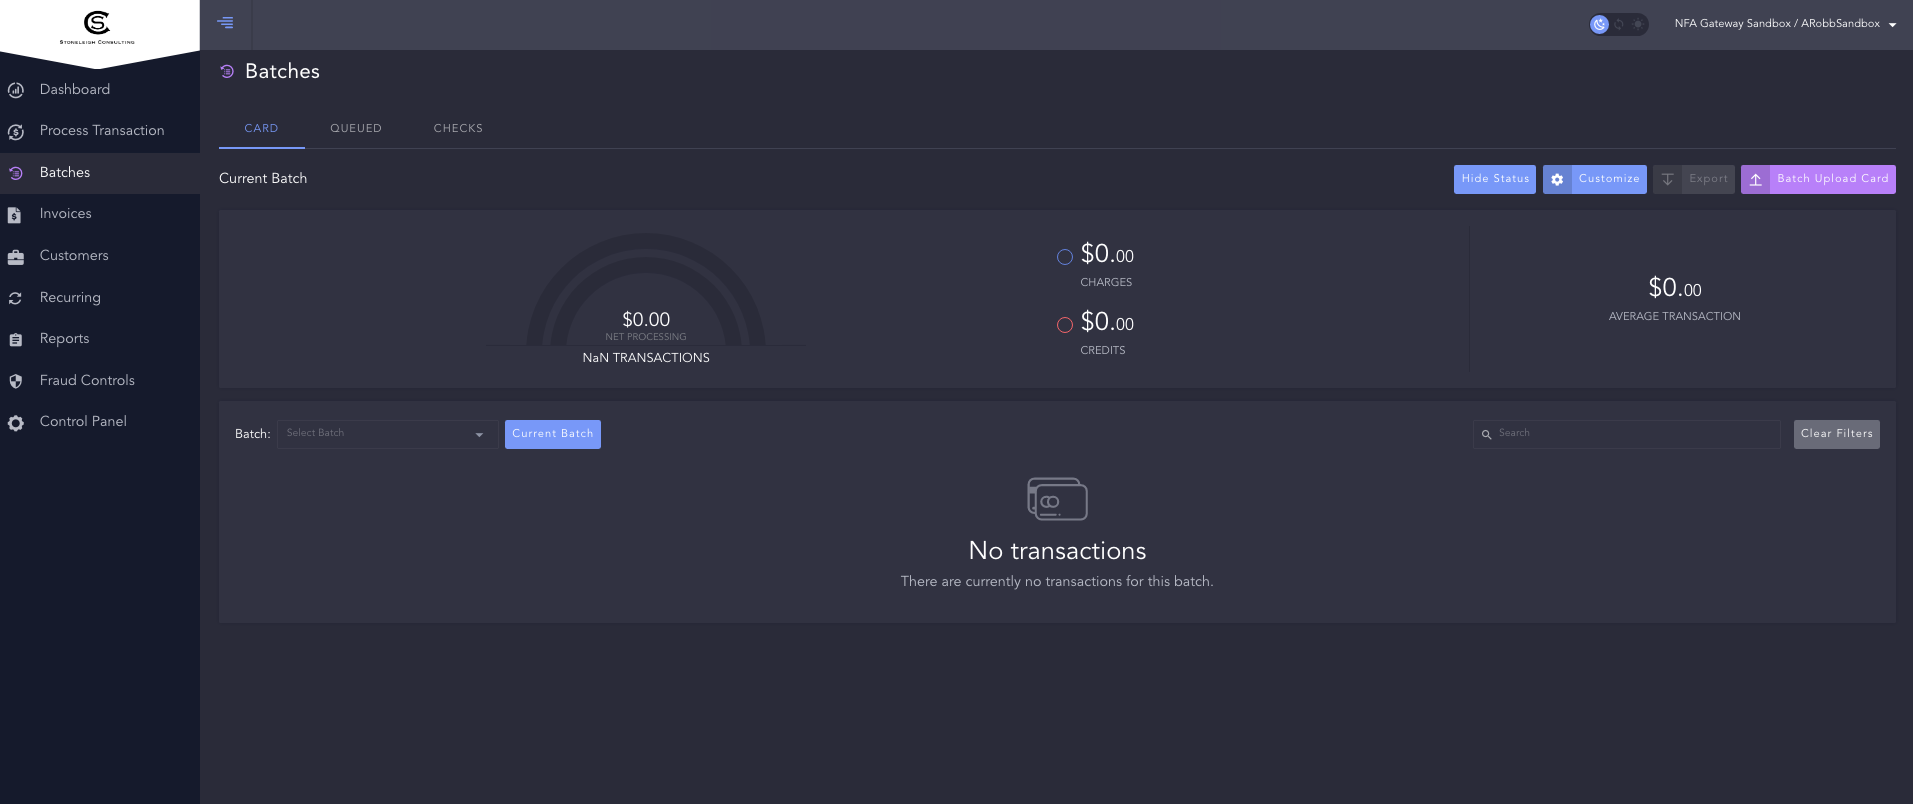The width and height of the screenshot is (1913, 804).
Task: Open Process Transaction from the sidebar
Action: click(100, 131)
